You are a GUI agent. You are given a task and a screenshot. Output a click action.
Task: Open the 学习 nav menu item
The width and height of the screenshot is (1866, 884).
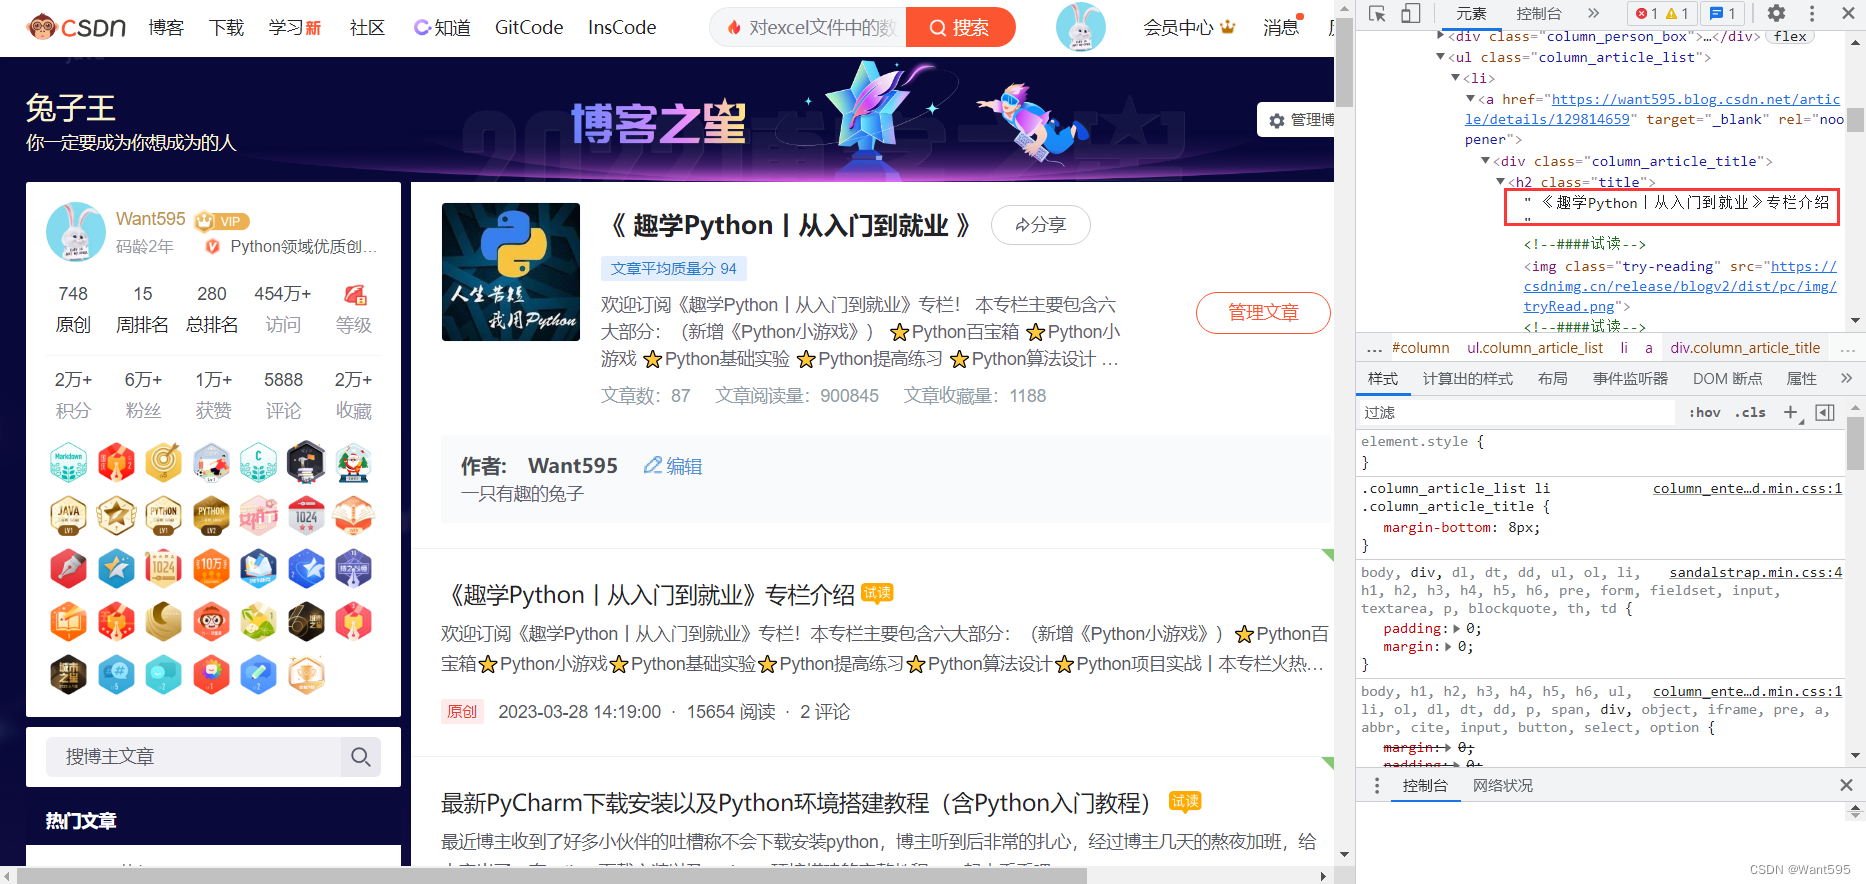[x=295, y=27]
